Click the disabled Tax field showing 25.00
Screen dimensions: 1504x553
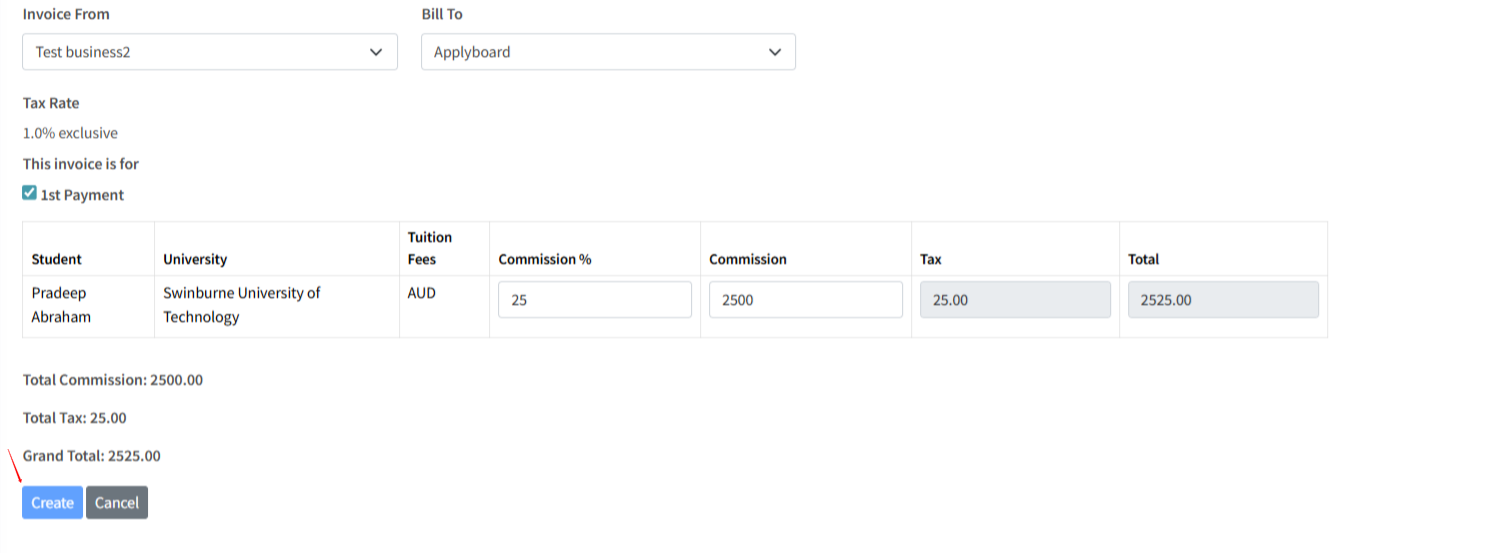coord(1014,299)
